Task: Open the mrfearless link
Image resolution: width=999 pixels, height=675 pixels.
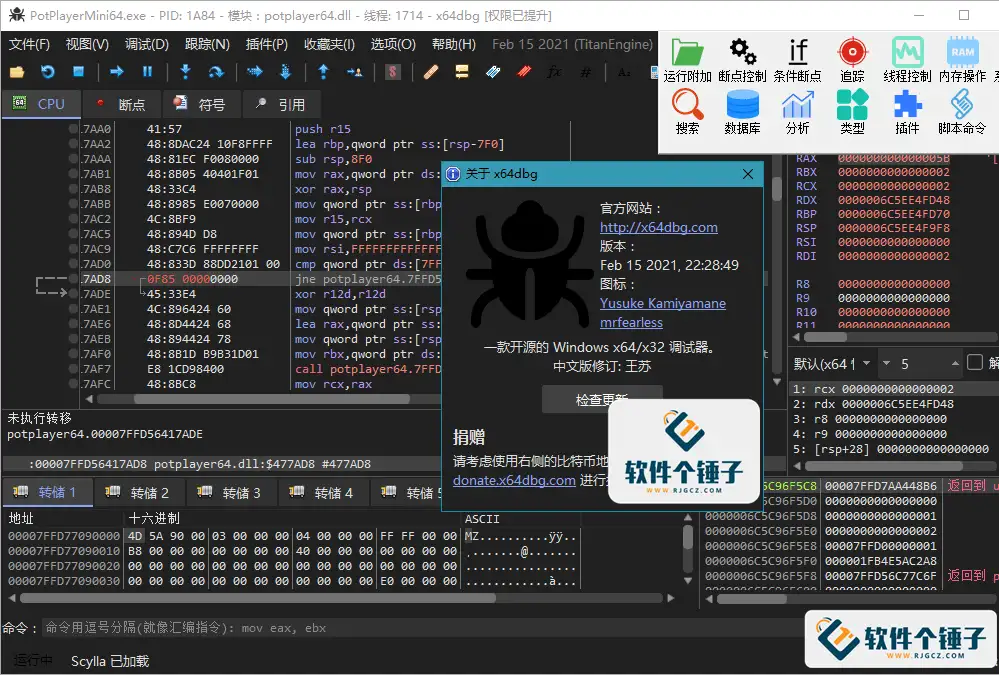Action: (x=631, y=323)
